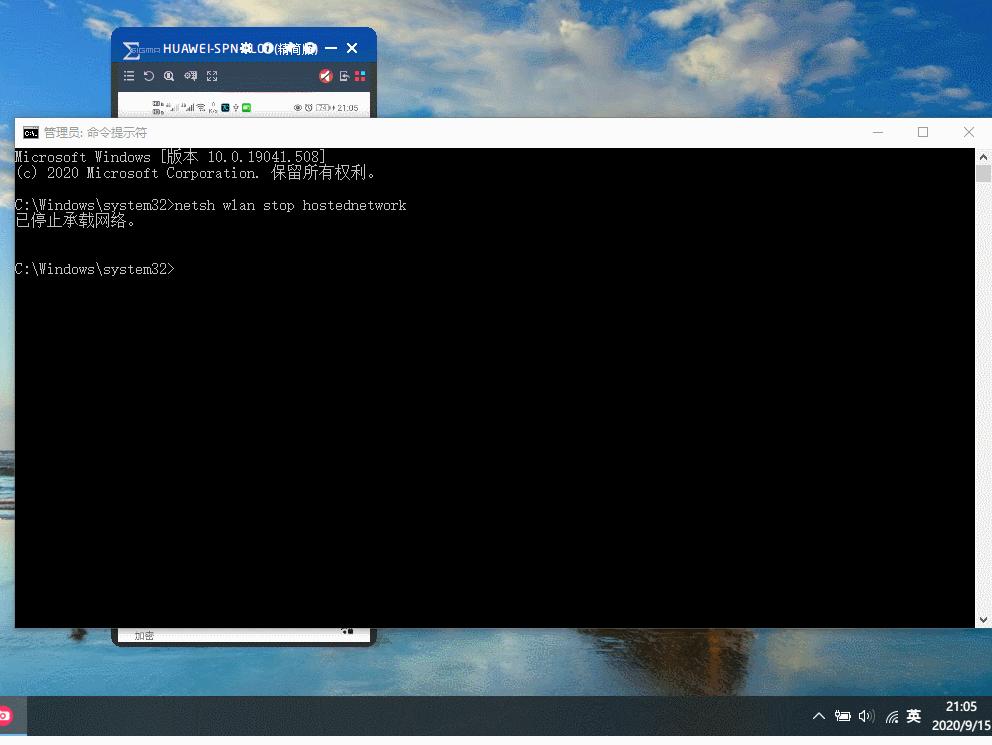The height and width of the screenshot is (745, 992).
Task: Toggle the red muted speaker icon
Action: 325,76
